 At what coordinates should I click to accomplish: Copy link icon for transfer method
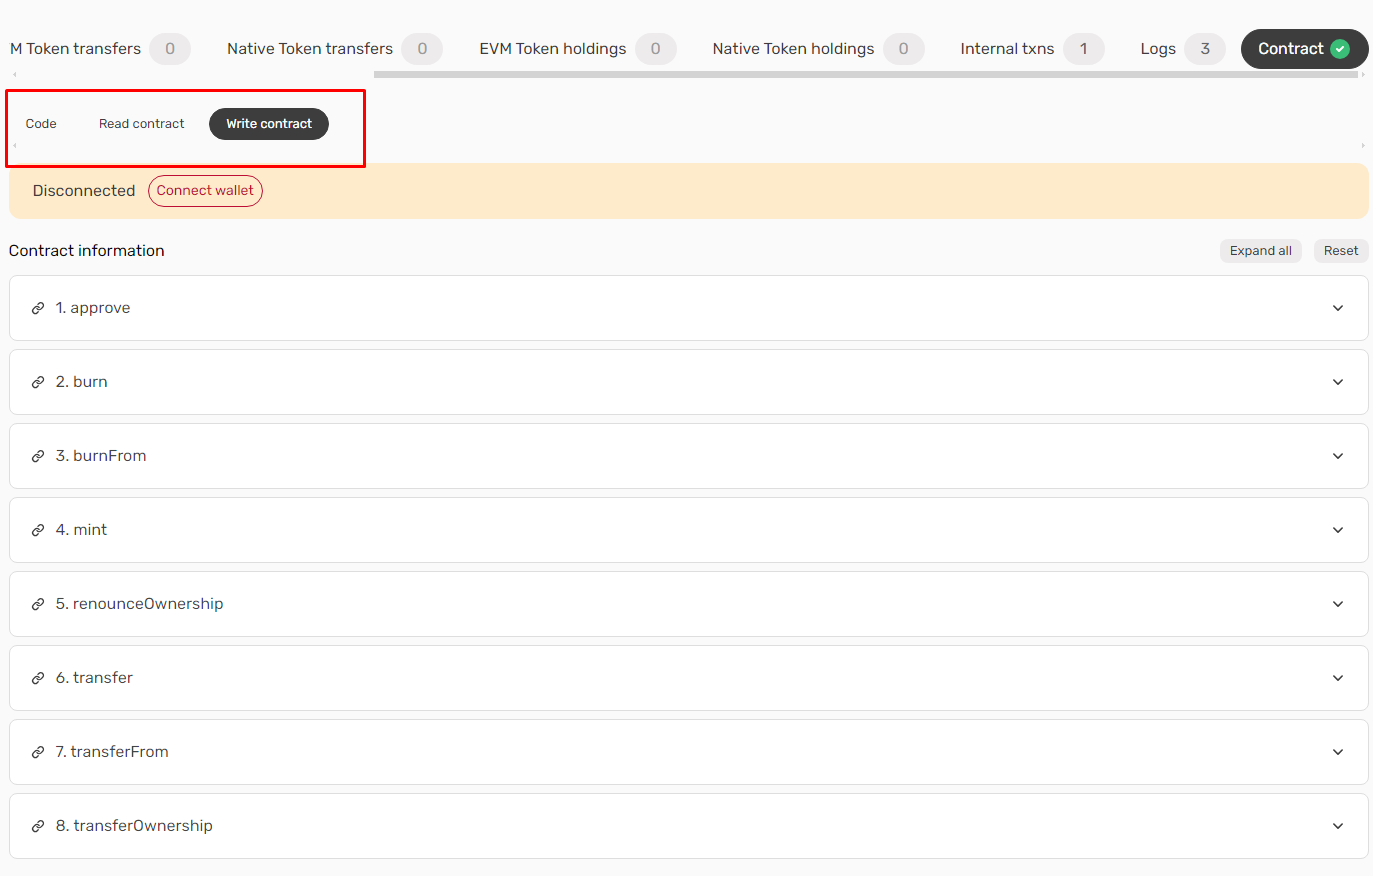click(x=38, y=678)
